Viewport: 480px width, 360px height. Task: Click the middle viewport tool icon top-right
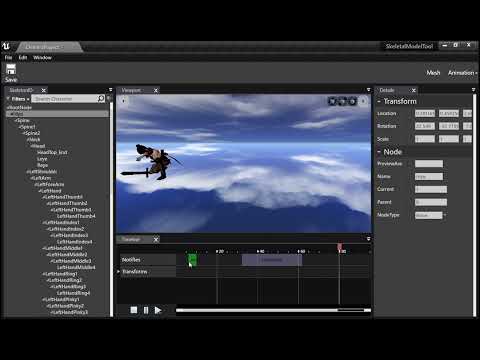(x=342, y=101)
